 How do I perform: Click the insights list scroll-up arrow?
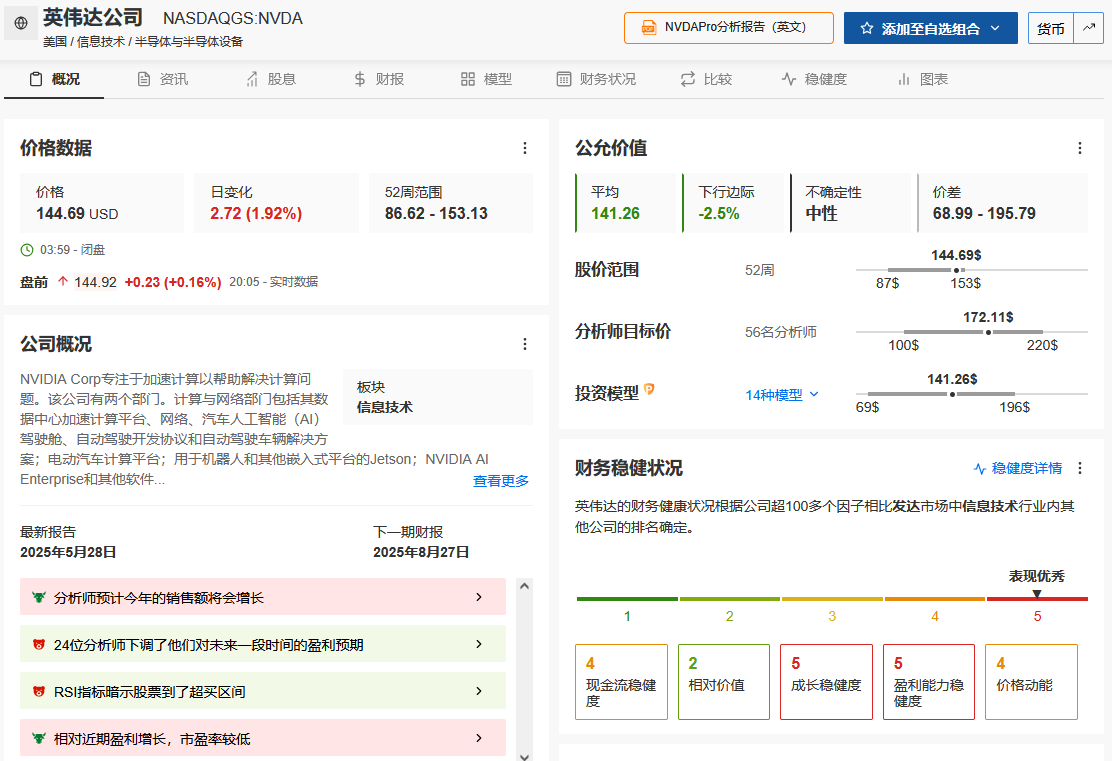(x=525, y=587)
